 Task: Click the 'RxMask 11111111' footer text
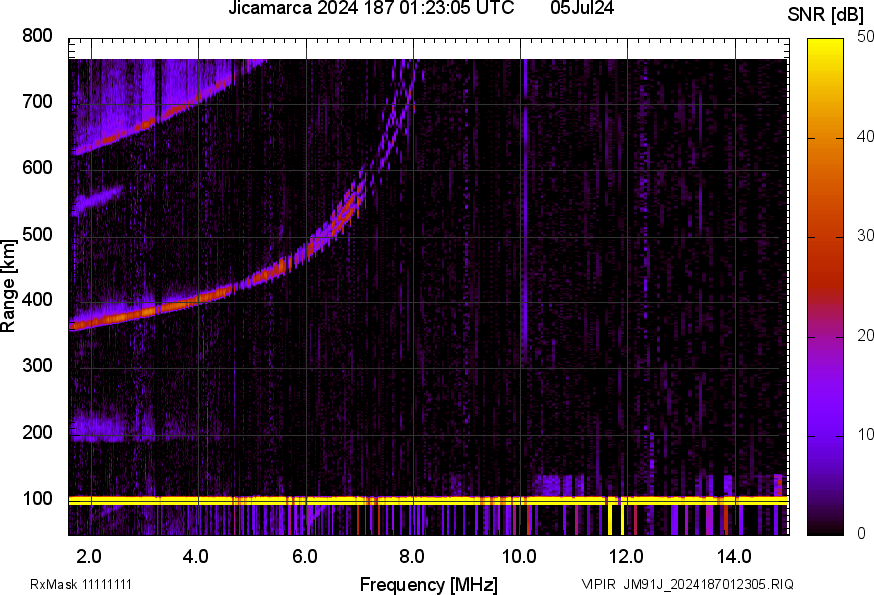(81, 584)
